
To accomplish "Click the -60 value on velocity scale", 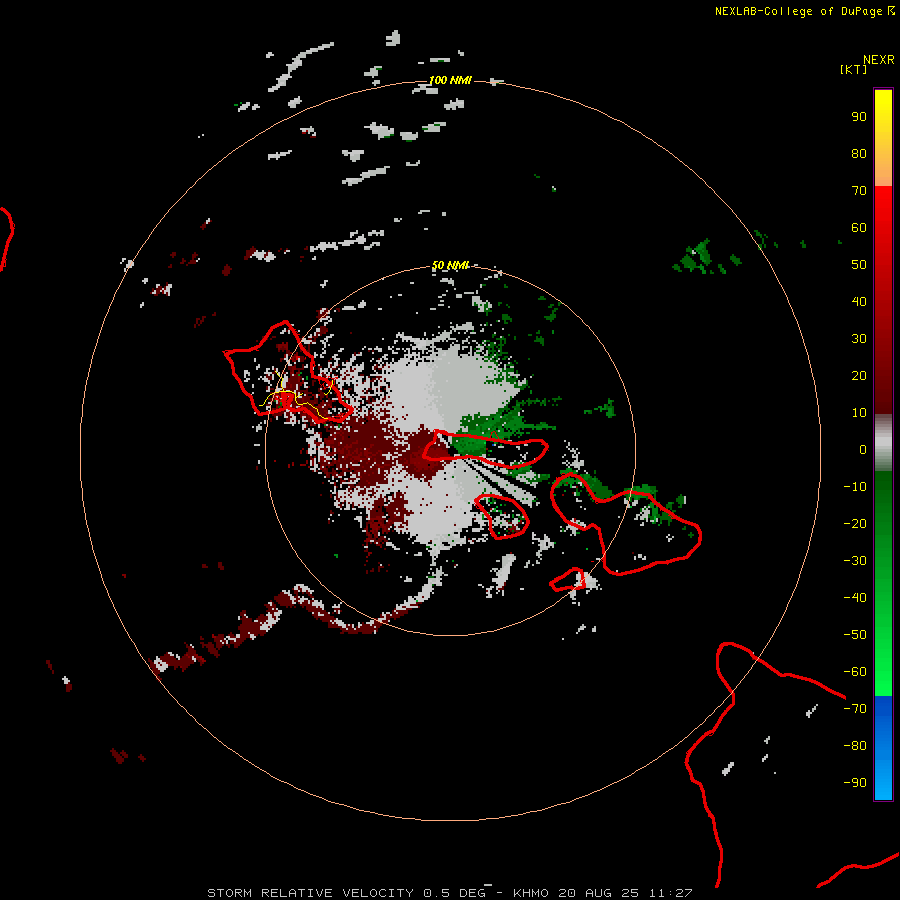I will [855, 672].
